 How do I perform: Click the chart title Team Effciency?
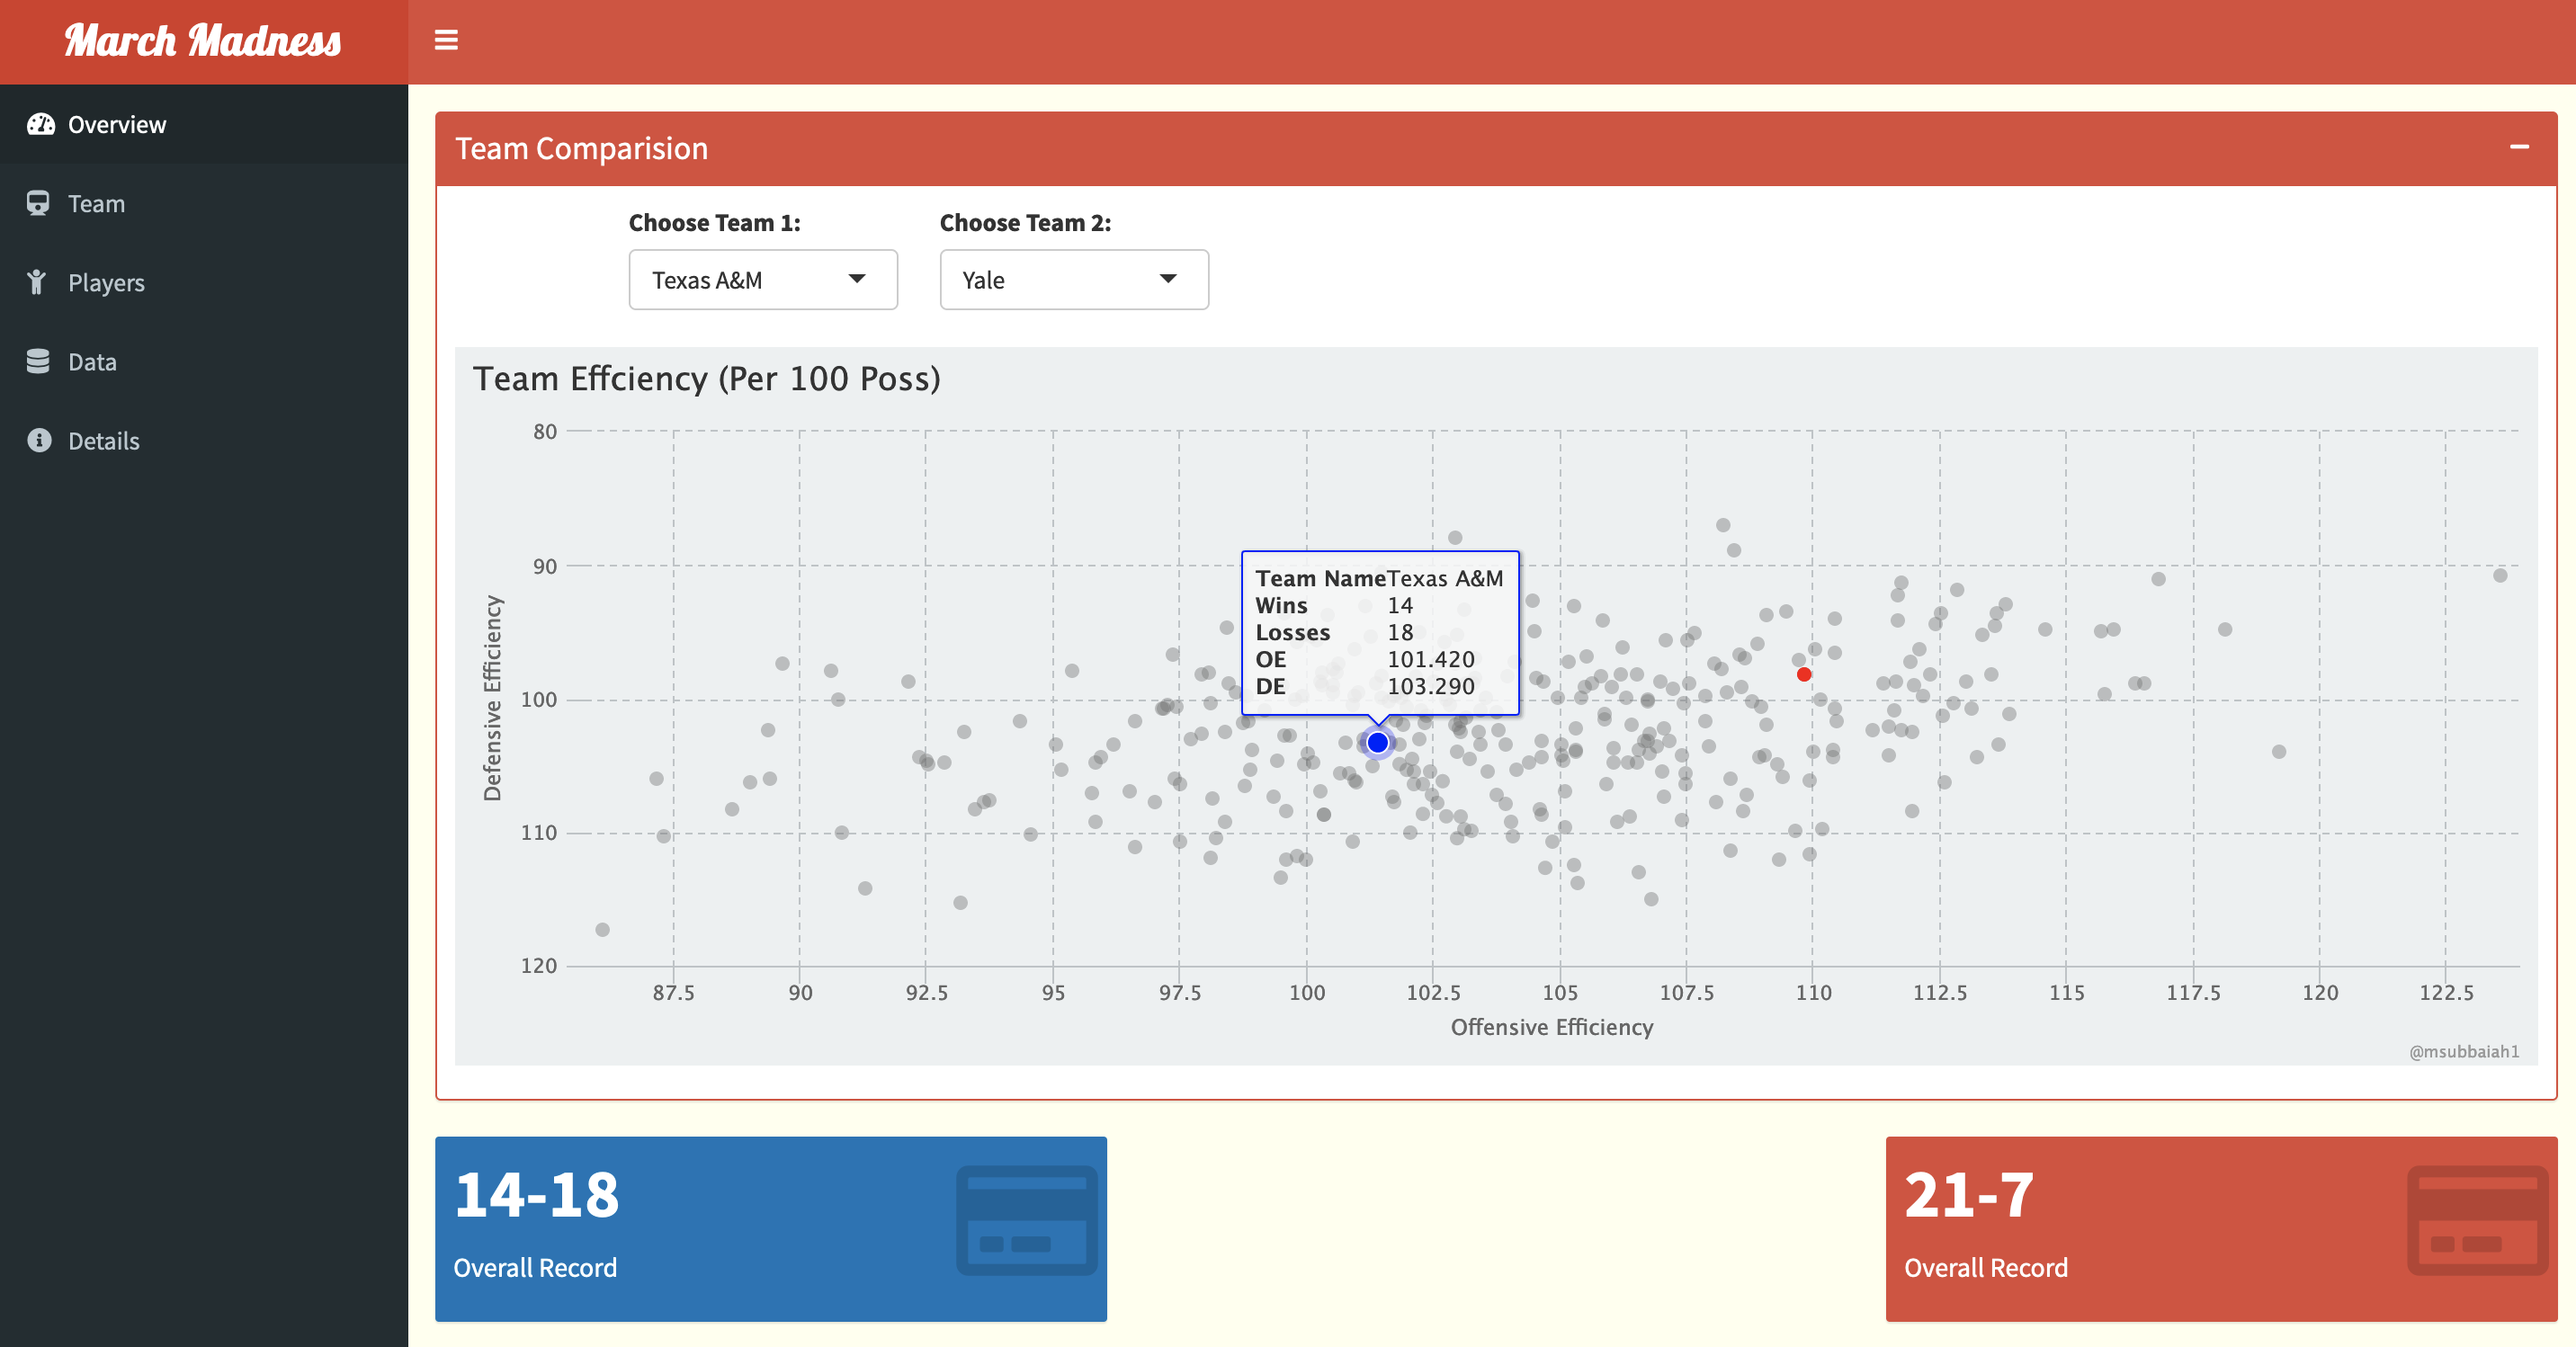[707, 378]
